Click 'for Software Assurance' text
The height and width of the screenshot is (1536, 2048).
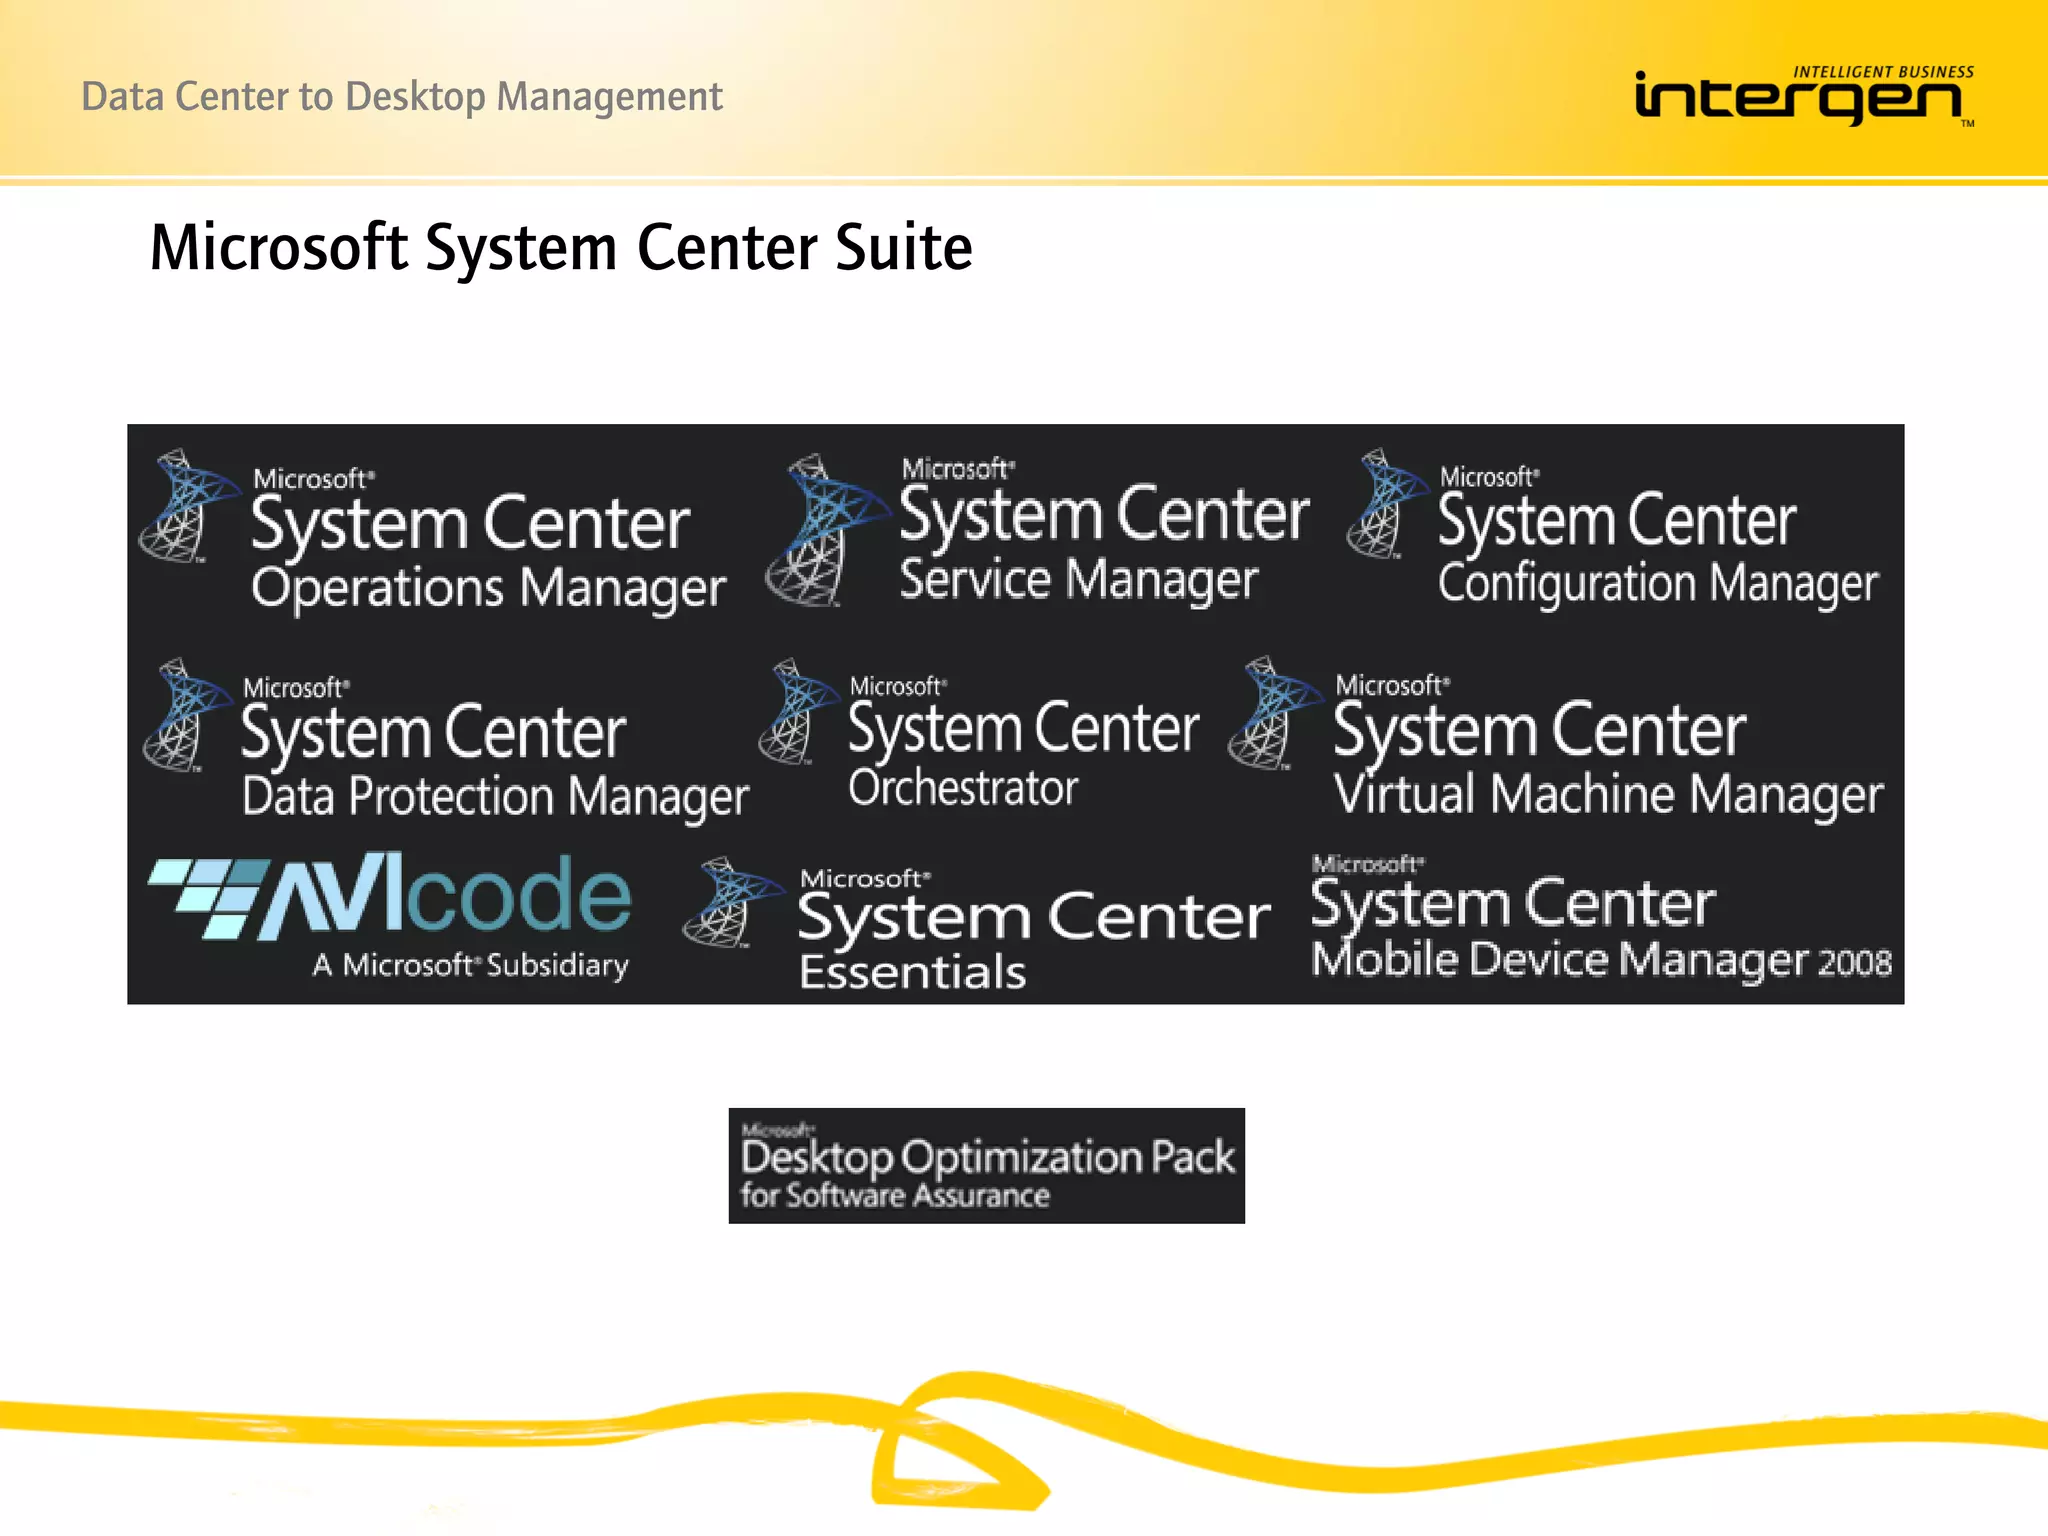click(x=895, y=1195)
